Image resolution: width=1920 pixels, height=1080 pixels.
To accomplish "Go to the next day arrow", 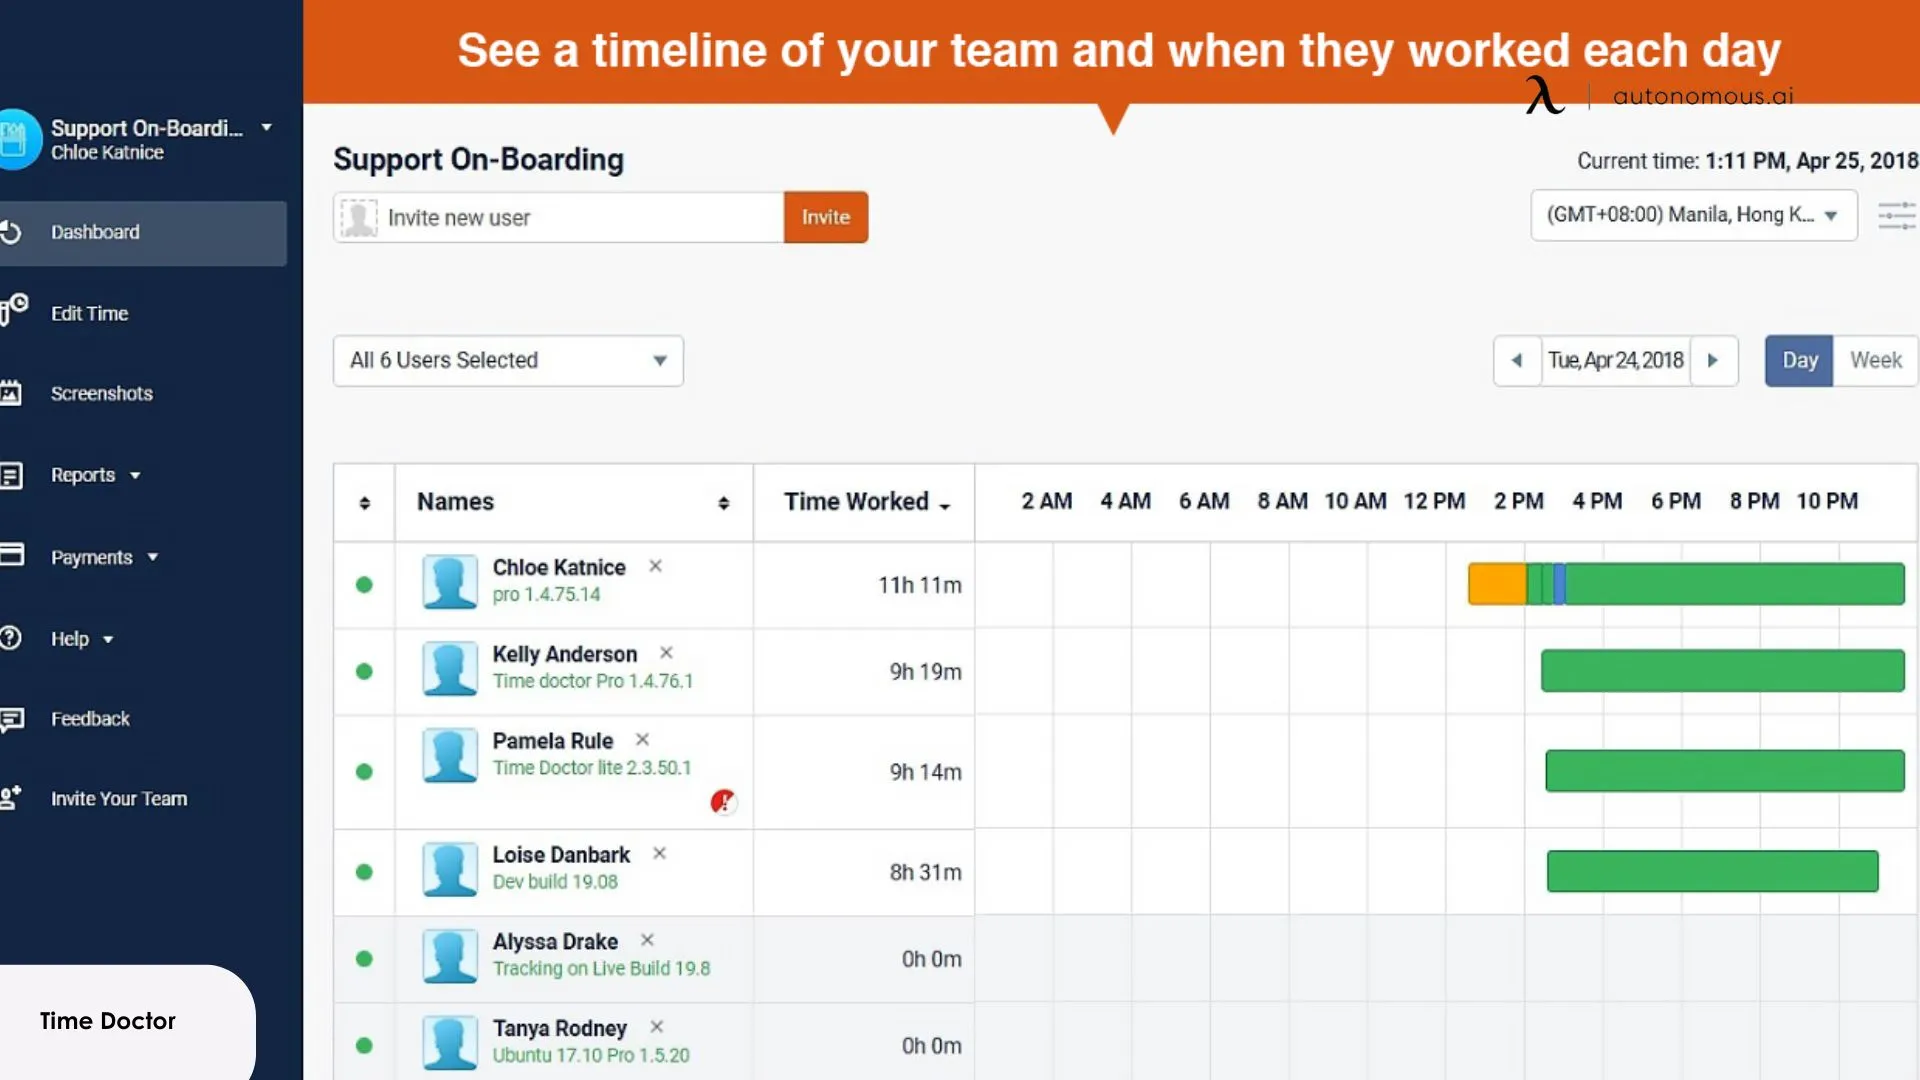I will click(1713, 360).
